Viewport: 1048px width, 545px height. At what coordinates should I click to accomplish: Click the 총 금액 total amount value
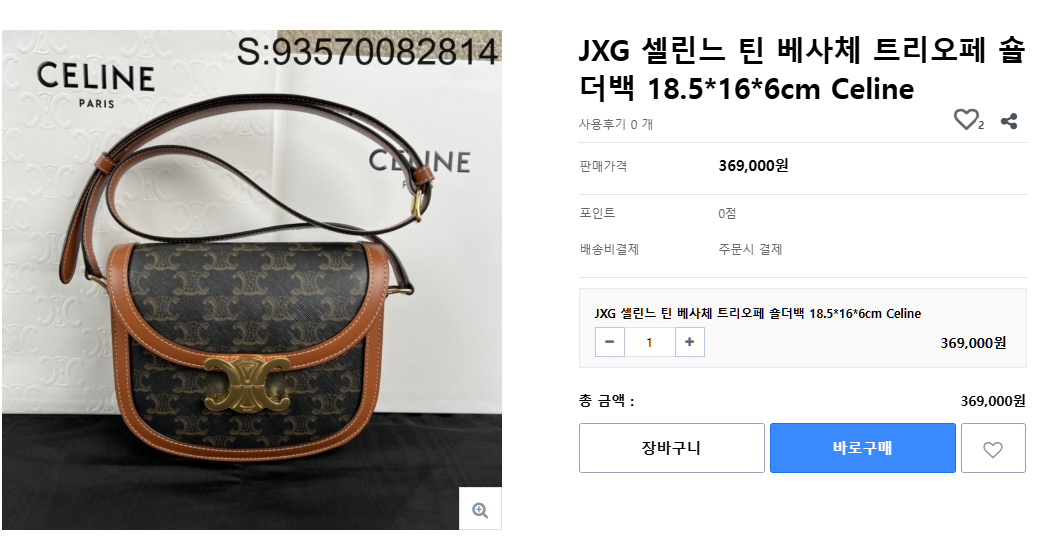point(993,401)
